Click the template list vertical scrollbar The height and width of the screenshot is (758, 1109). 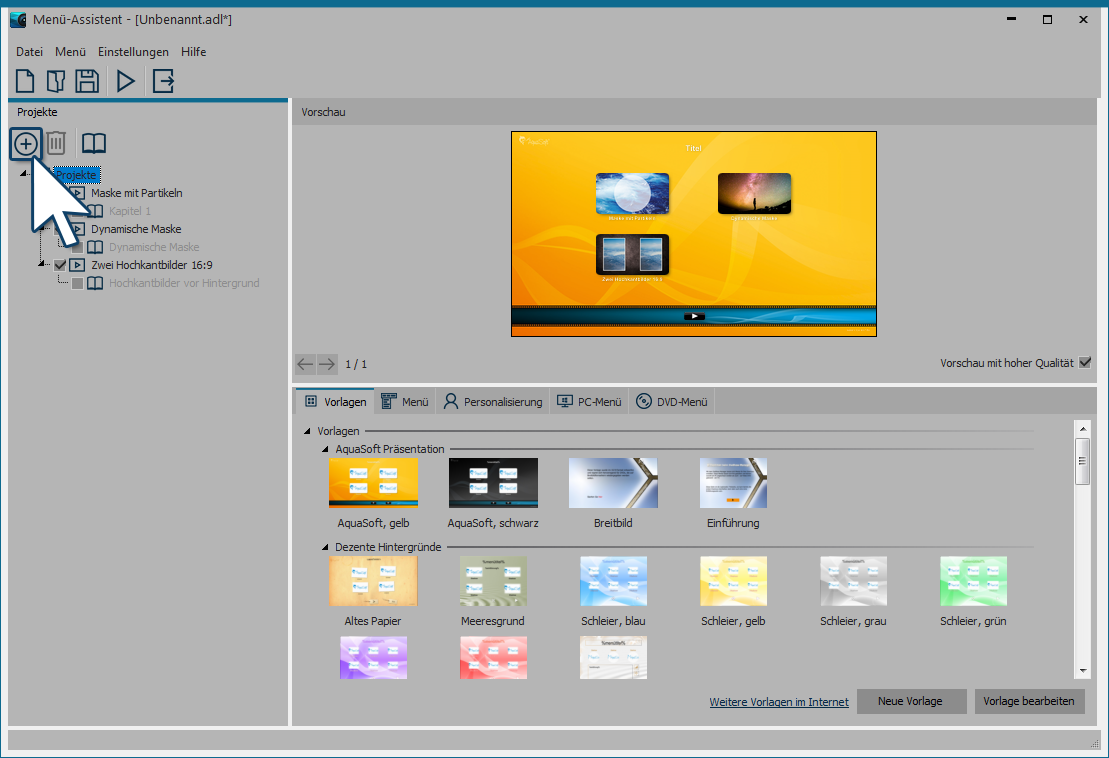pos(1081,550)
